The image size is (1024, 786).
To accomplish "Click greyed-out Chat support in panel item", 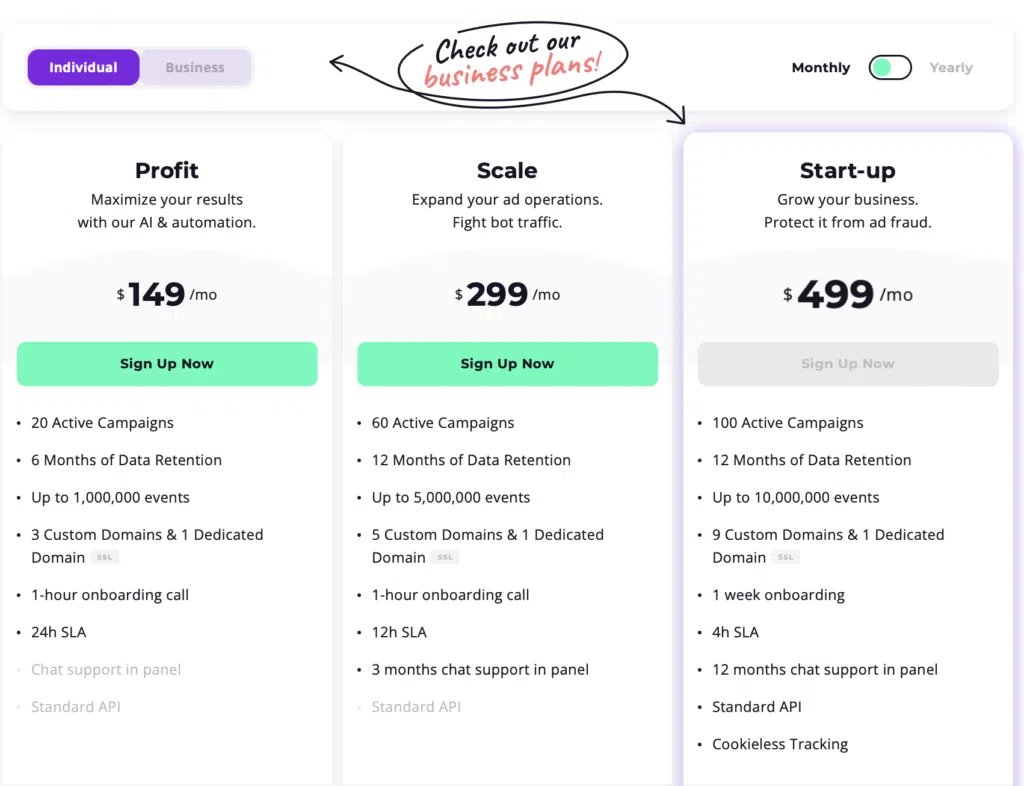I will (x=106, y=670).
